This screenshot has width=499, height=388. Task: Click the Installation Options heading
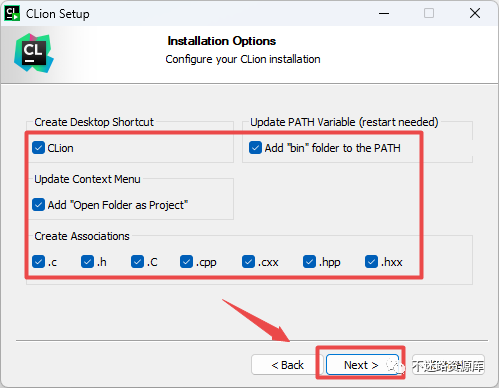[222, 41]
